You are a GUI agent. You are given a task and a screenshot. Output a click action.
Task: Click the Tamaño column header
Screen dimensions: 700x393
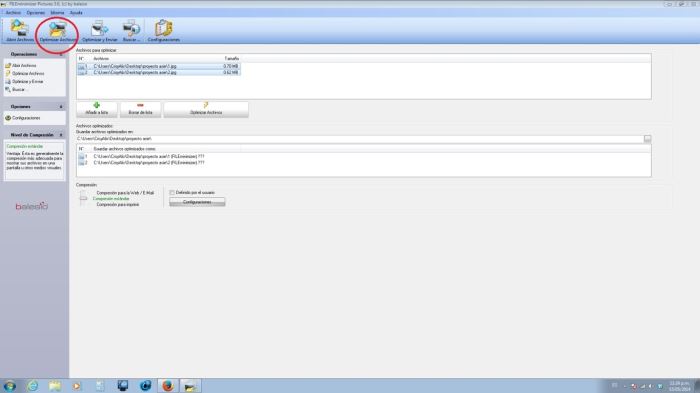pos(231,59)
